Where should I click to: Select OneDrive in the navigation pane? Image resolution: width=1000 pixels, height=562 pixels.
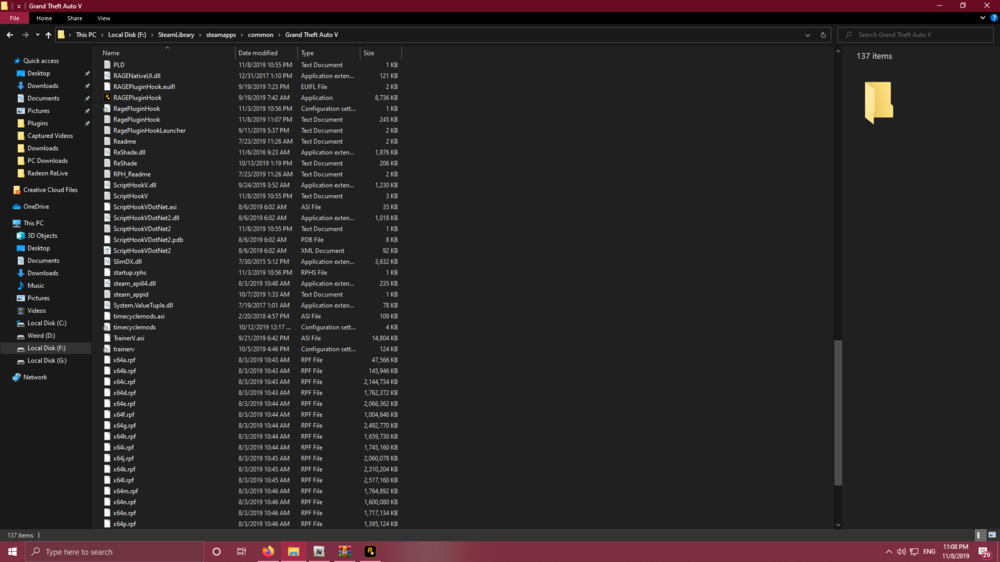click(36, 207)
